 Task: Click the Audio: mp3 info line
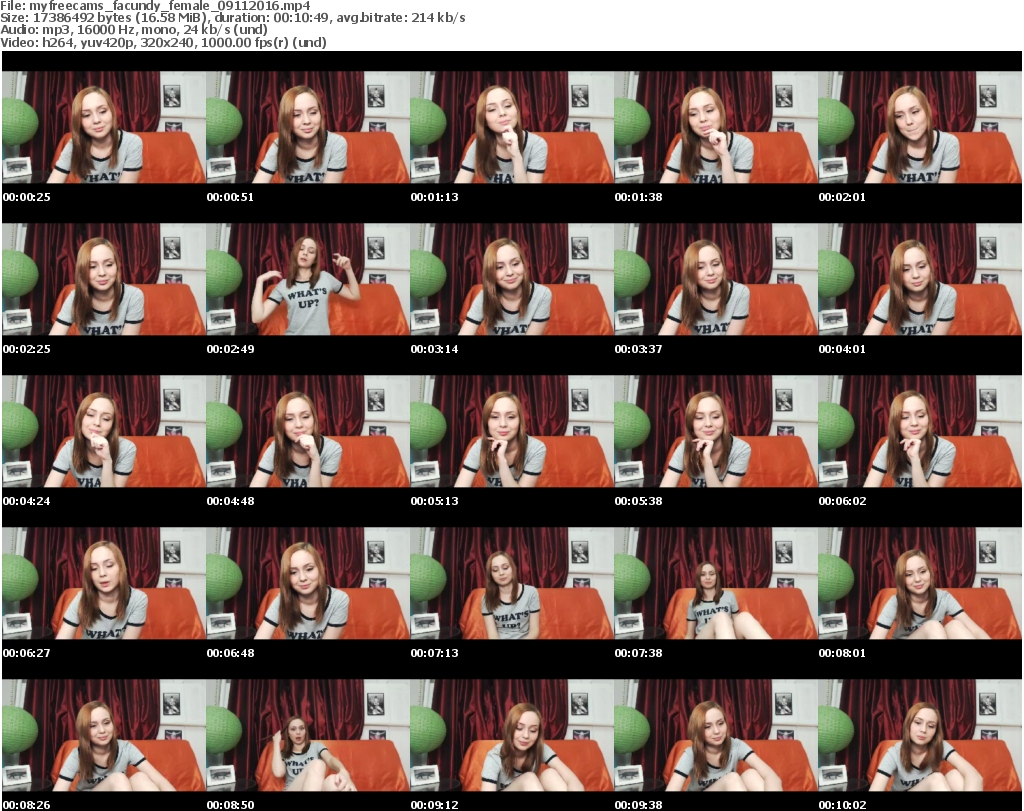134,30
